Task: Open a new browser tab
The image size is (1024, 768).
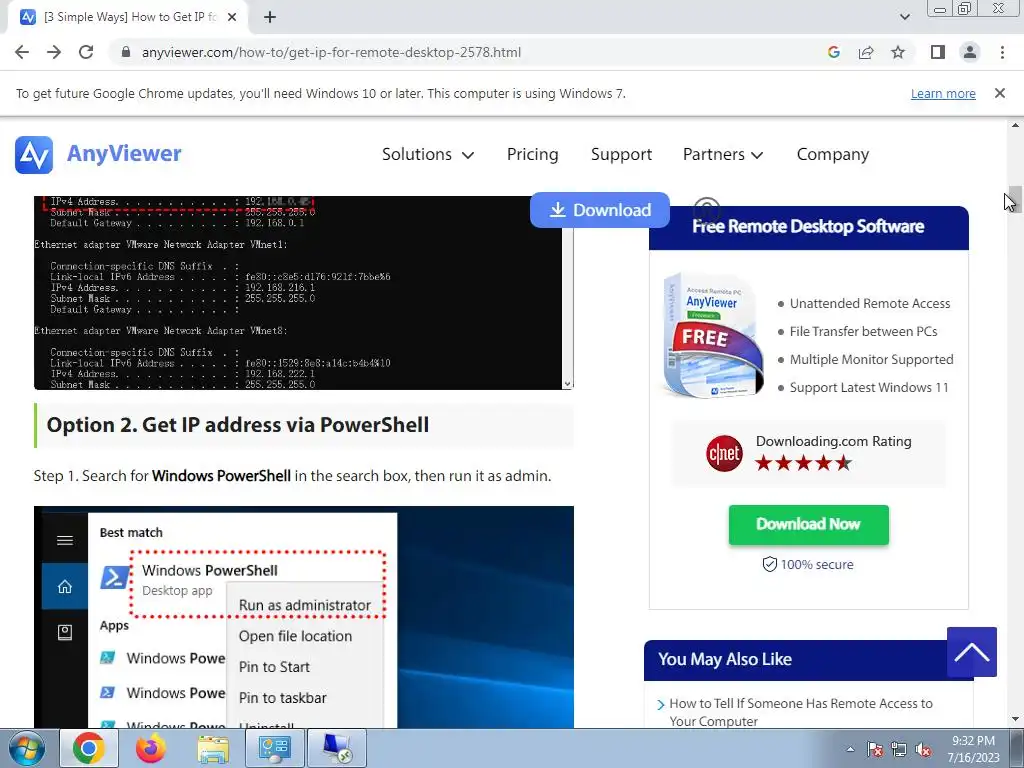Action: click(x=270, y=18)
